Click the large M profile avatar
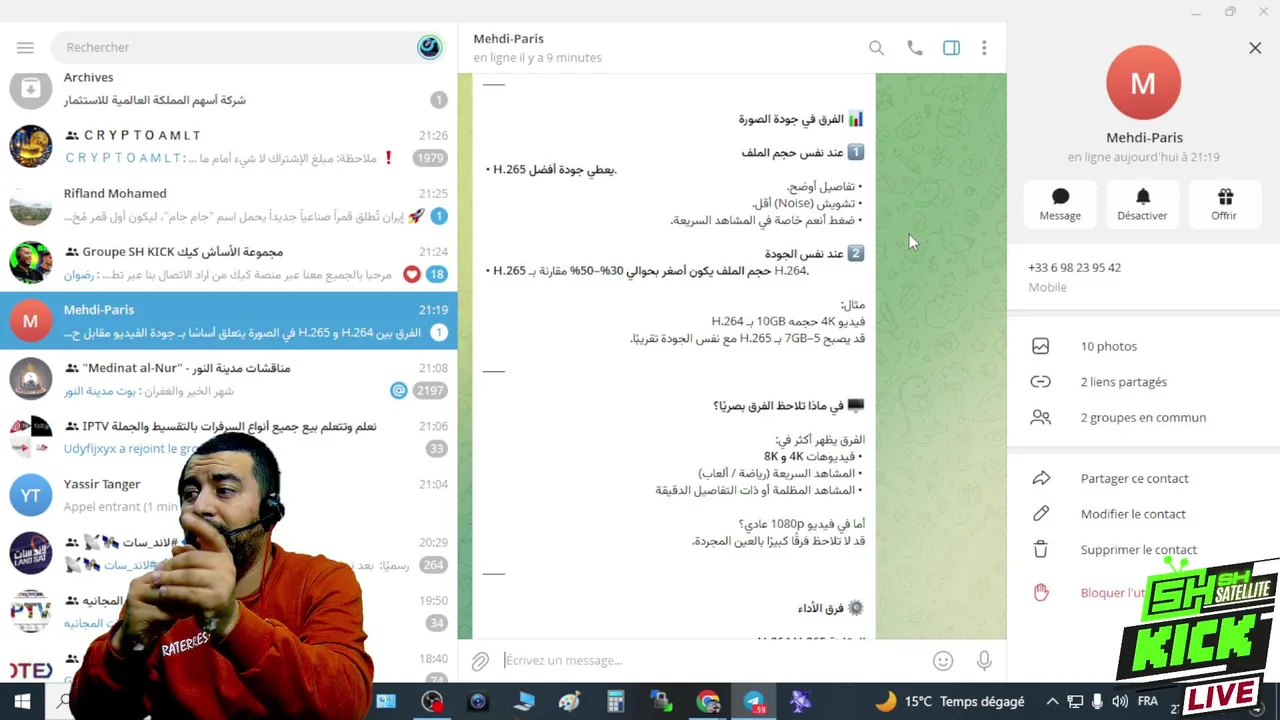1280x720 pixels. click(x=1143, y=83)
